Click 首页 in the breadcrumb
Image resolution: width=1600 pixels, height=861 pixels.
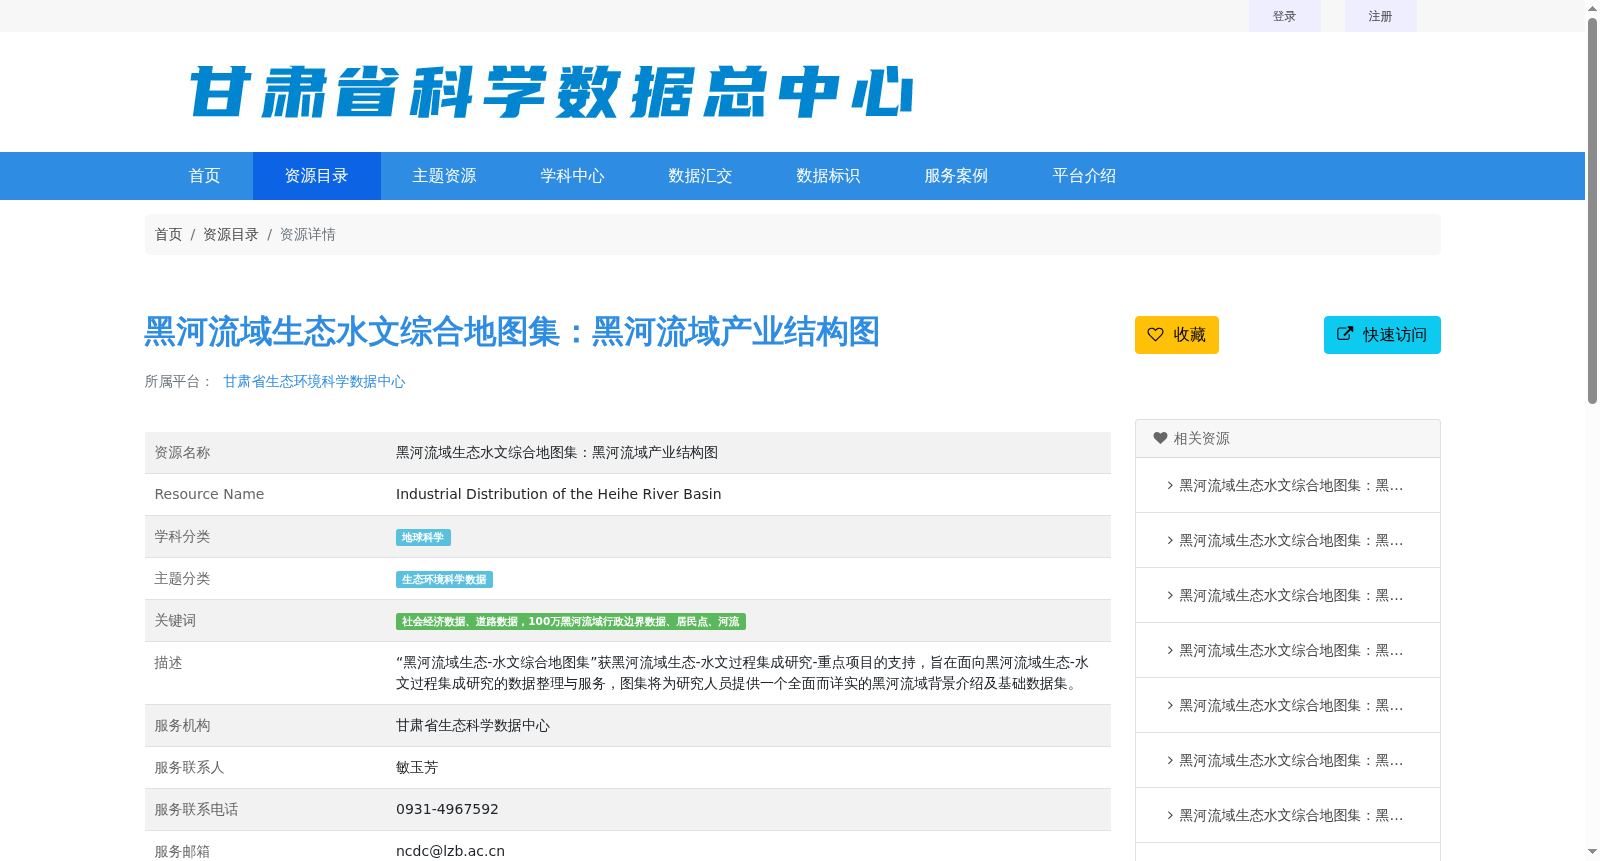(168, 234)
